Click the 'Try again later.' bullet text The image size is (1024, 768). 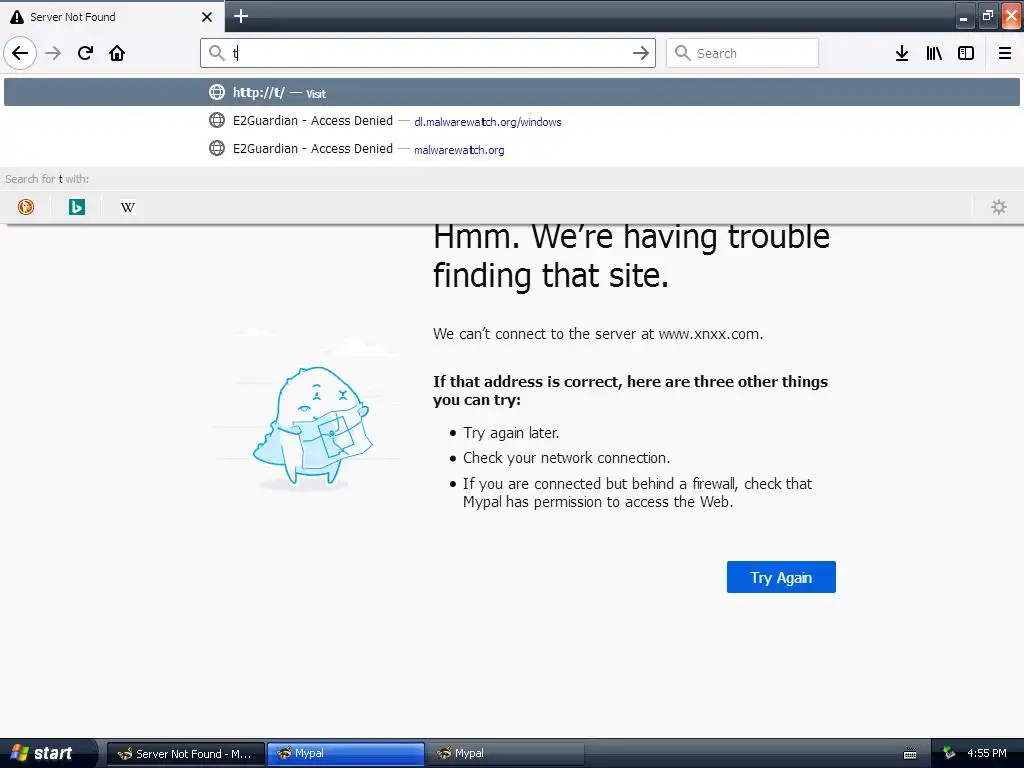pyautogui.click(x=511, y=433)
